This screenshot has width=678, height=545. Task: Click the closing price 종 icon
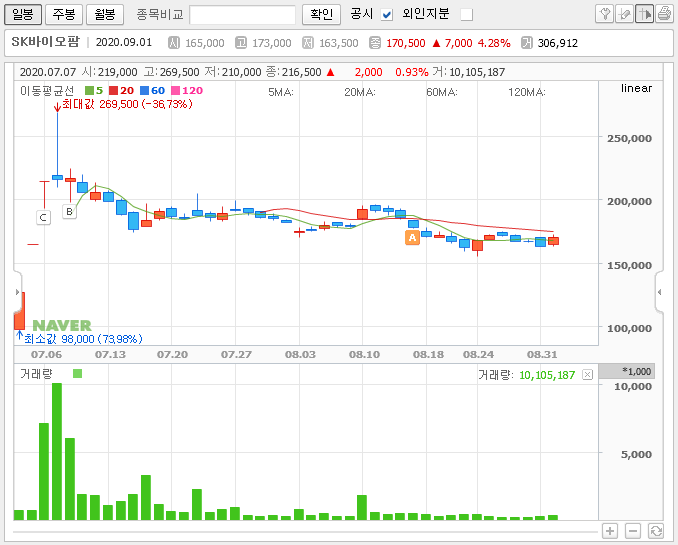374,43
